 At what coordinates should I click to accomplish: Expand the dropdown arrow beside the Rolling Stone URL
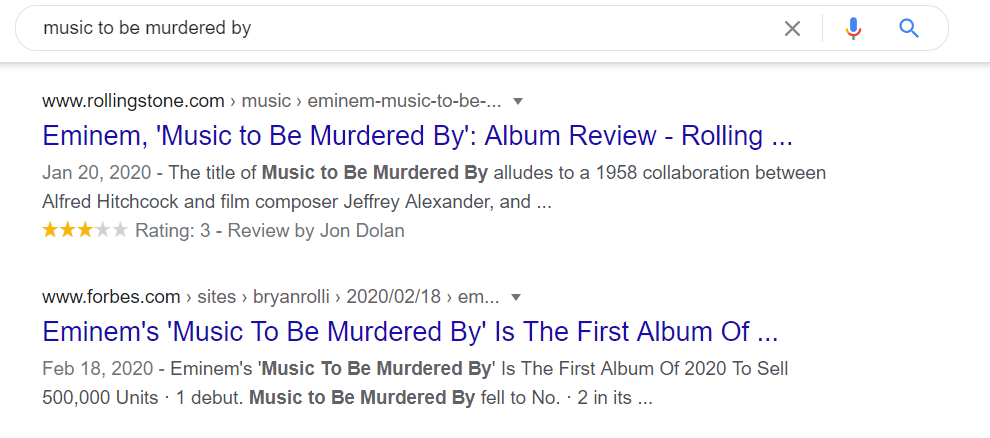518,101
